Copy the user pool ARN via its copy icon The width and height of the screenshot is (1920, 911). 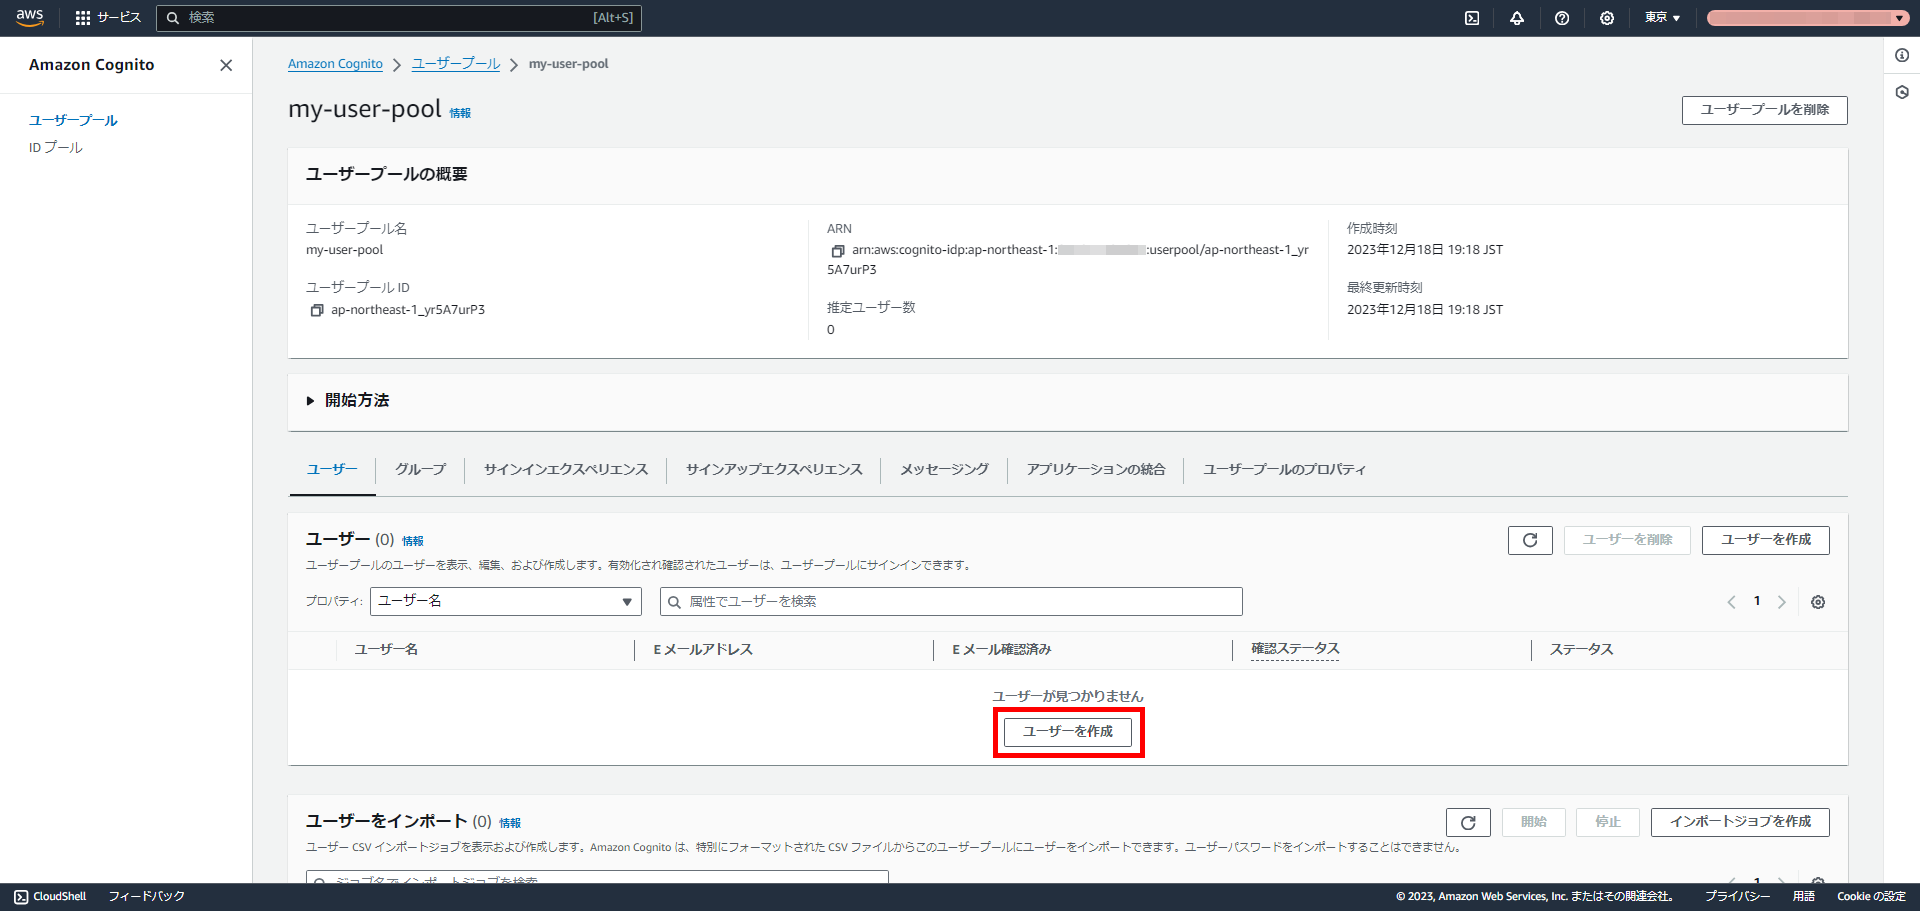[839, 249]
